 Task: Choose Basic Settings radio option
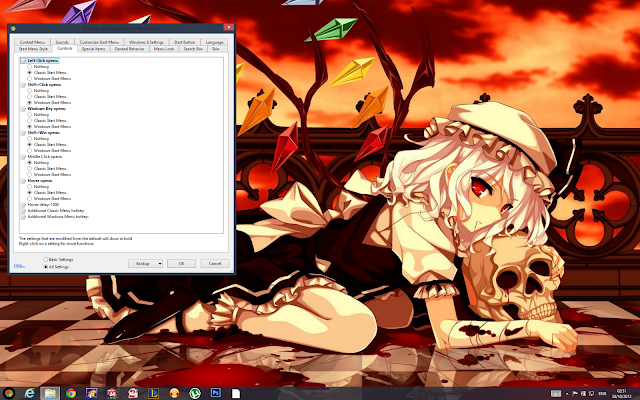tap(46, 260)
